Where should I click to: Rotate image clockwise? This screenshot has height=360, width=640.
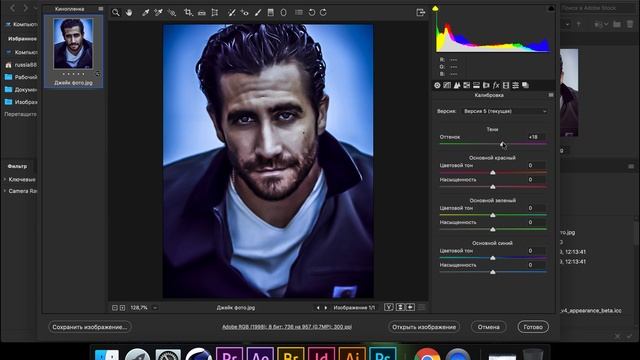point(323,13)
